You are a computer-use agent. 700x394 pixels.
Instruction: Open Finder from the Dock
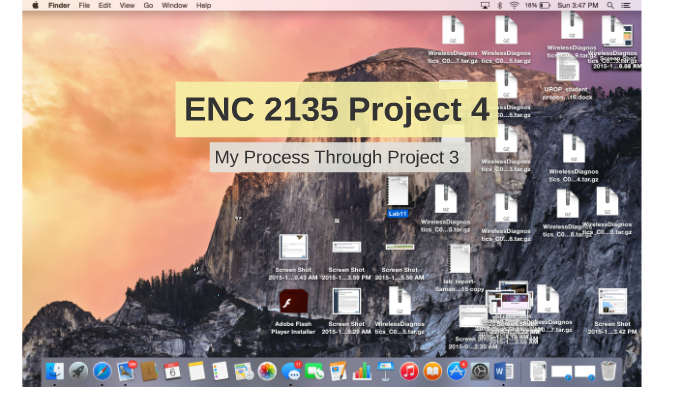click(x=54, y=371)
